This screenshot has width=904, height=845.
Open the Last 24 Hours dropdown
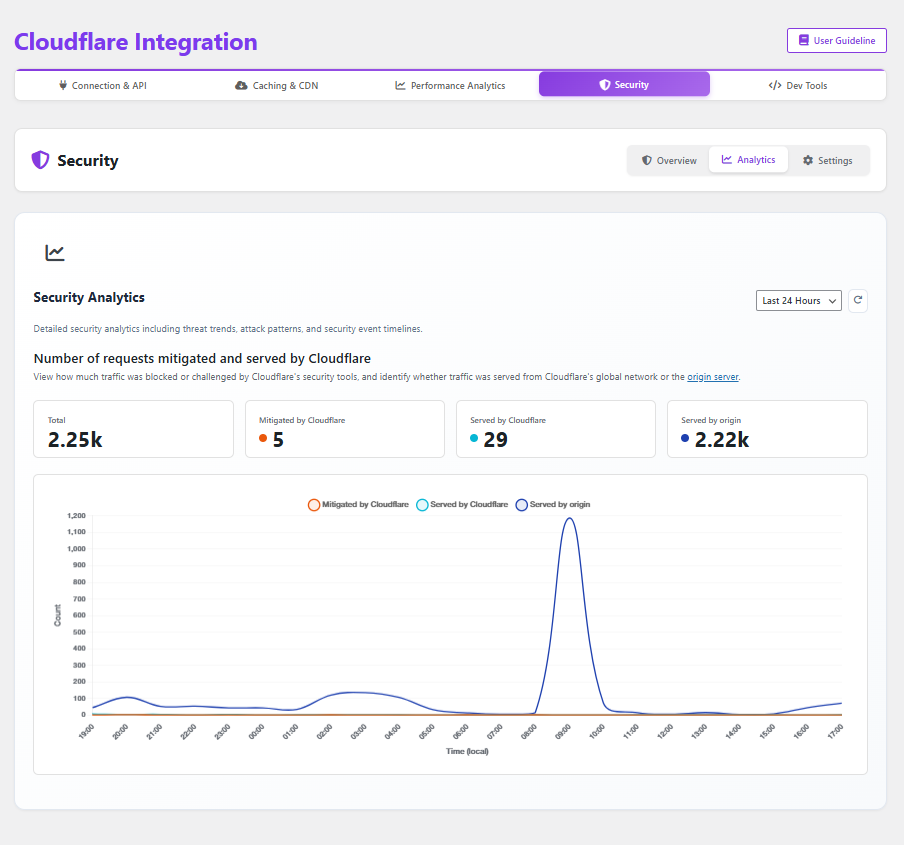(799, 301)
